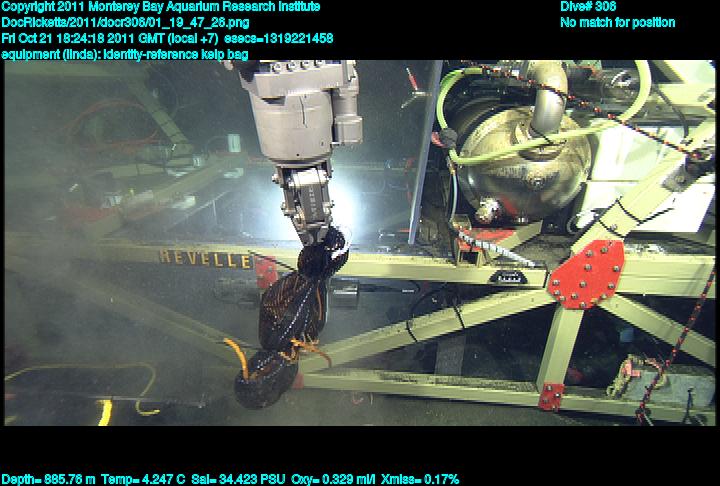
Task: Click the MBARI copyright text line
Action: [162, 7]
